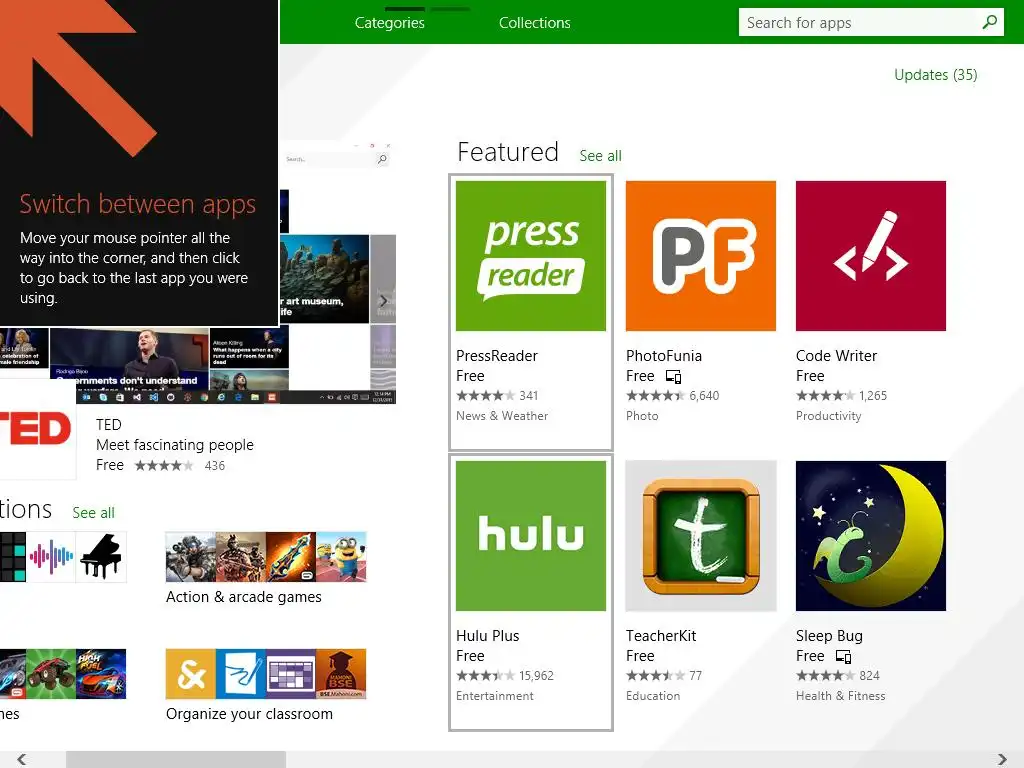Click the TED featured screenshot next arrow
Viewport: 1024px width, 768px height.
click(x=383, y=300)
